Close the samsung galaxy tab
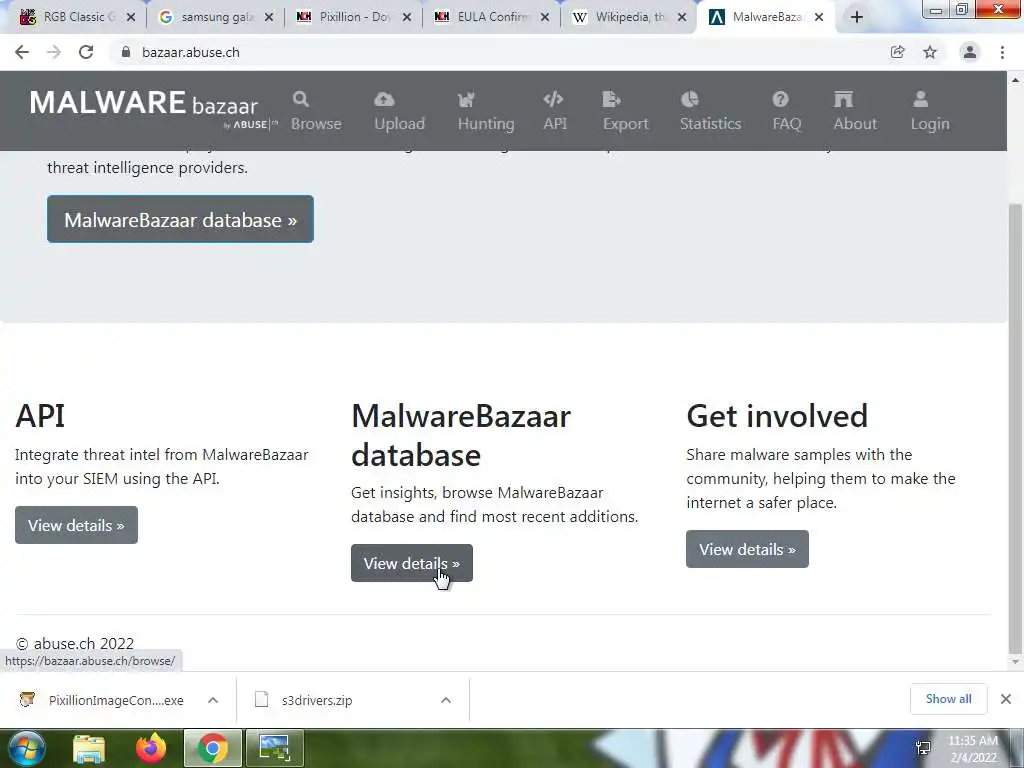The width and height of the screenshot is (1024, 768). (x=269, y=18)
